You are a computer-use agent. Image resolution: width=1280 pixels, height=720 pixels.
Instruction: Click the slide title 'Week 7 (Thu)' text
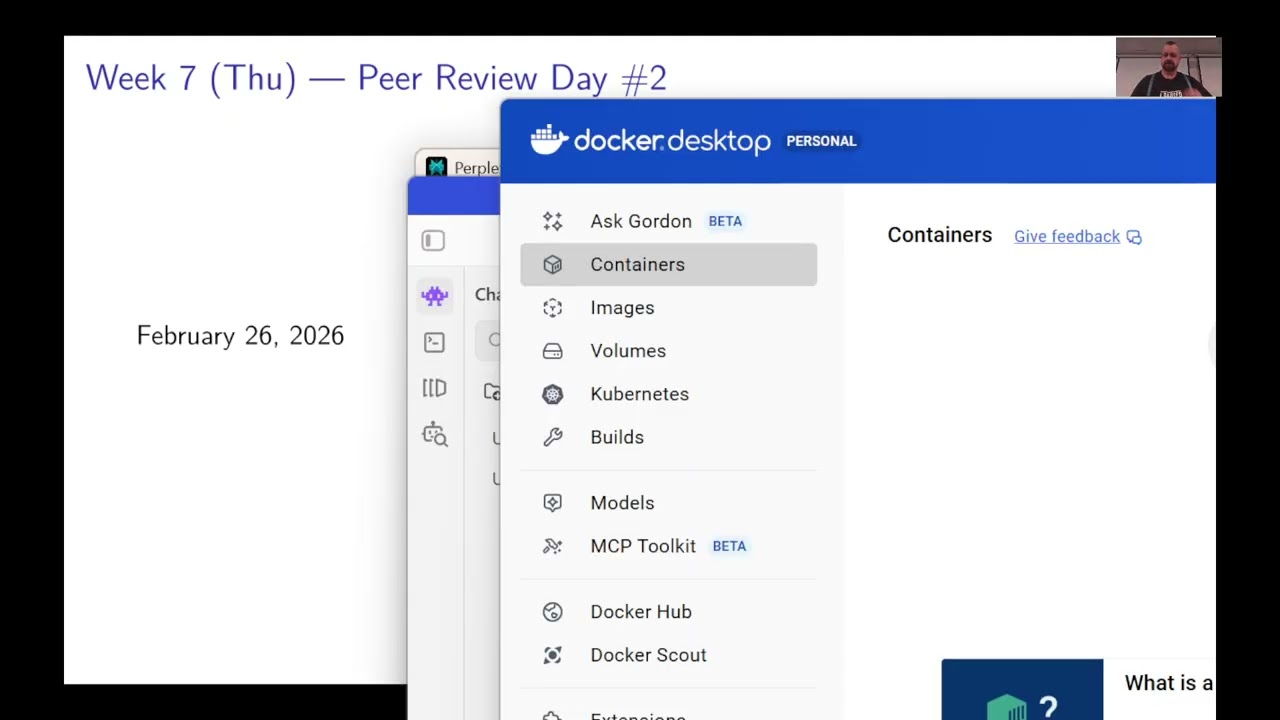[191, 78]
